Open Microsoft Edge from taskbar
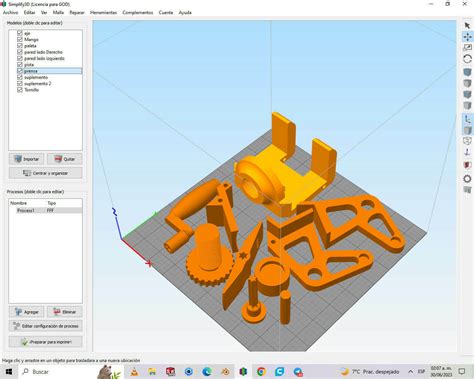474x379 pixels. (207, 371)
